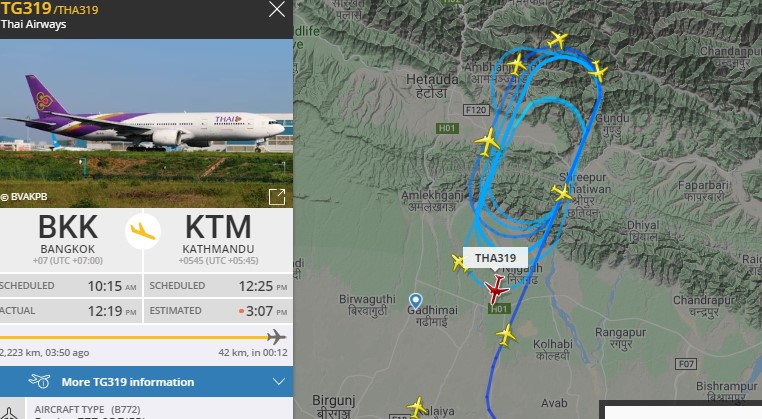The image size is (762, 419).
Task: Select the yellow plane near Amlekhganj holding loop
Action: tap(487, 142)
